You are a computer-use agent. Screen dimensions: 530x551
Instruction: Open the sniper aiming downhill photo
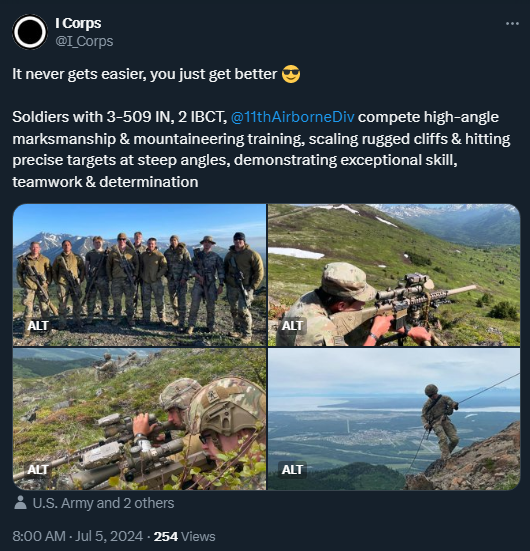pos(394,275)
